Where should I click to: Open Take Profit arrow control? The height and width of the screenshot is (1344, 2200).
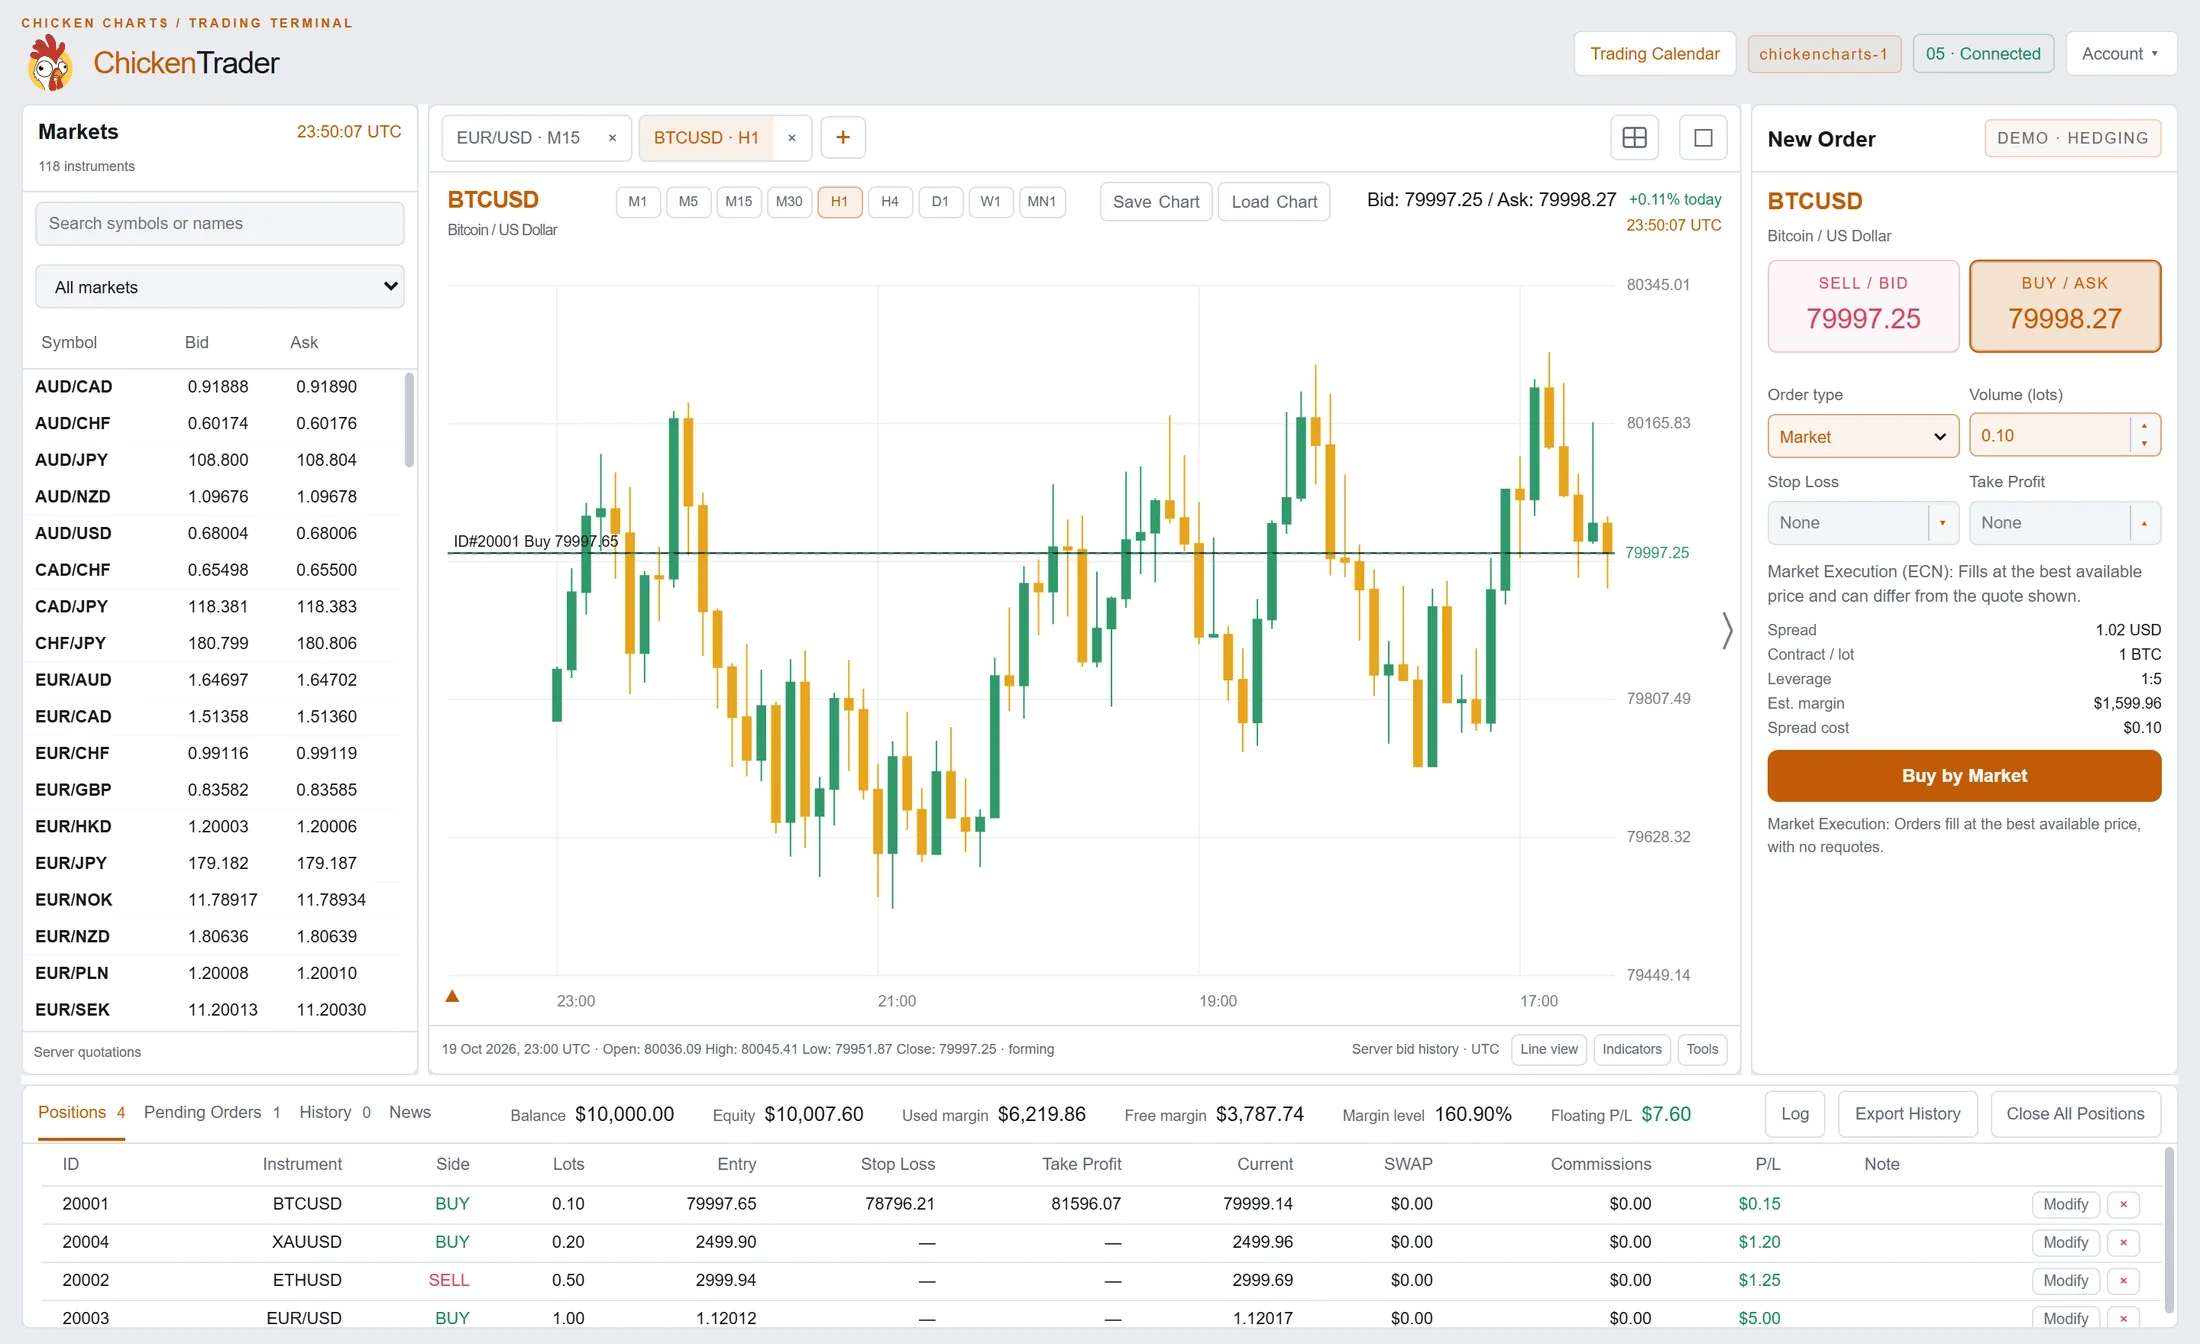2144,523
